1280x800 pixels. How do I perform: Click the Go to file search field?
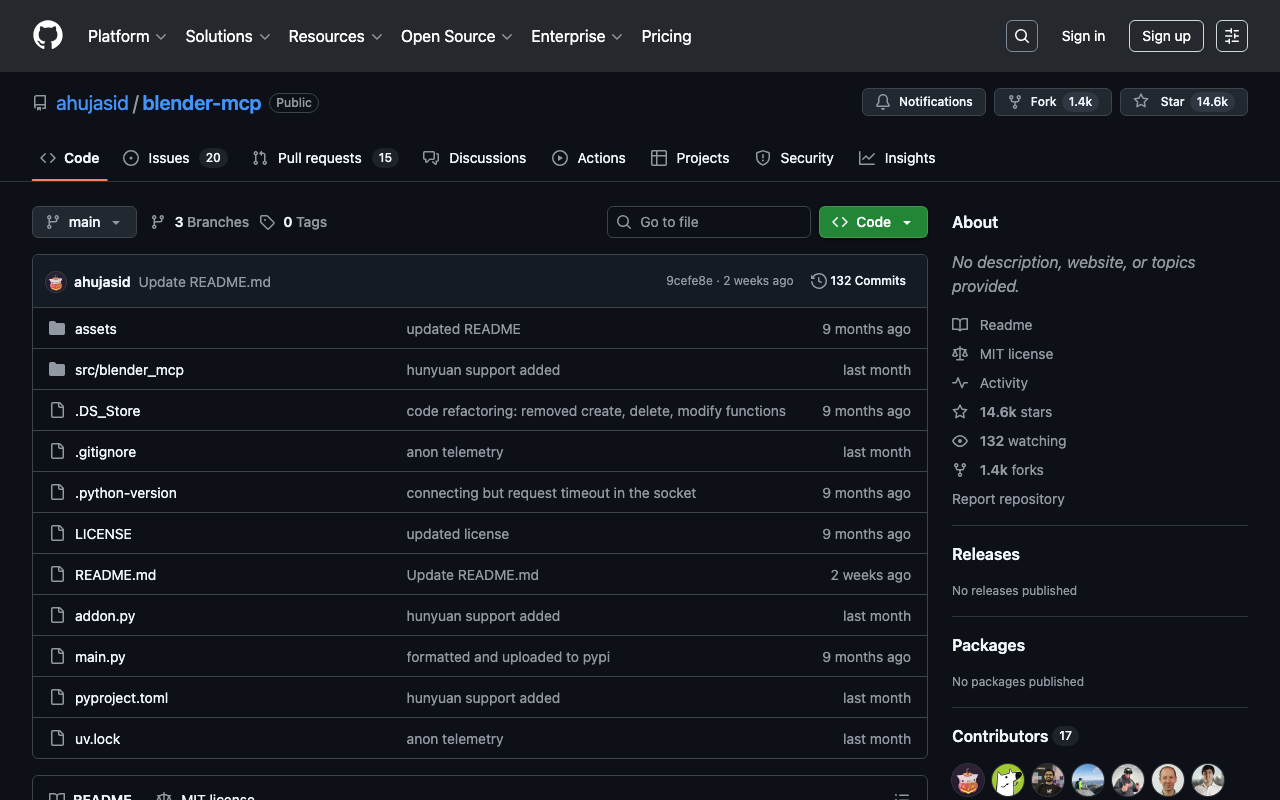tap(709, 222)
